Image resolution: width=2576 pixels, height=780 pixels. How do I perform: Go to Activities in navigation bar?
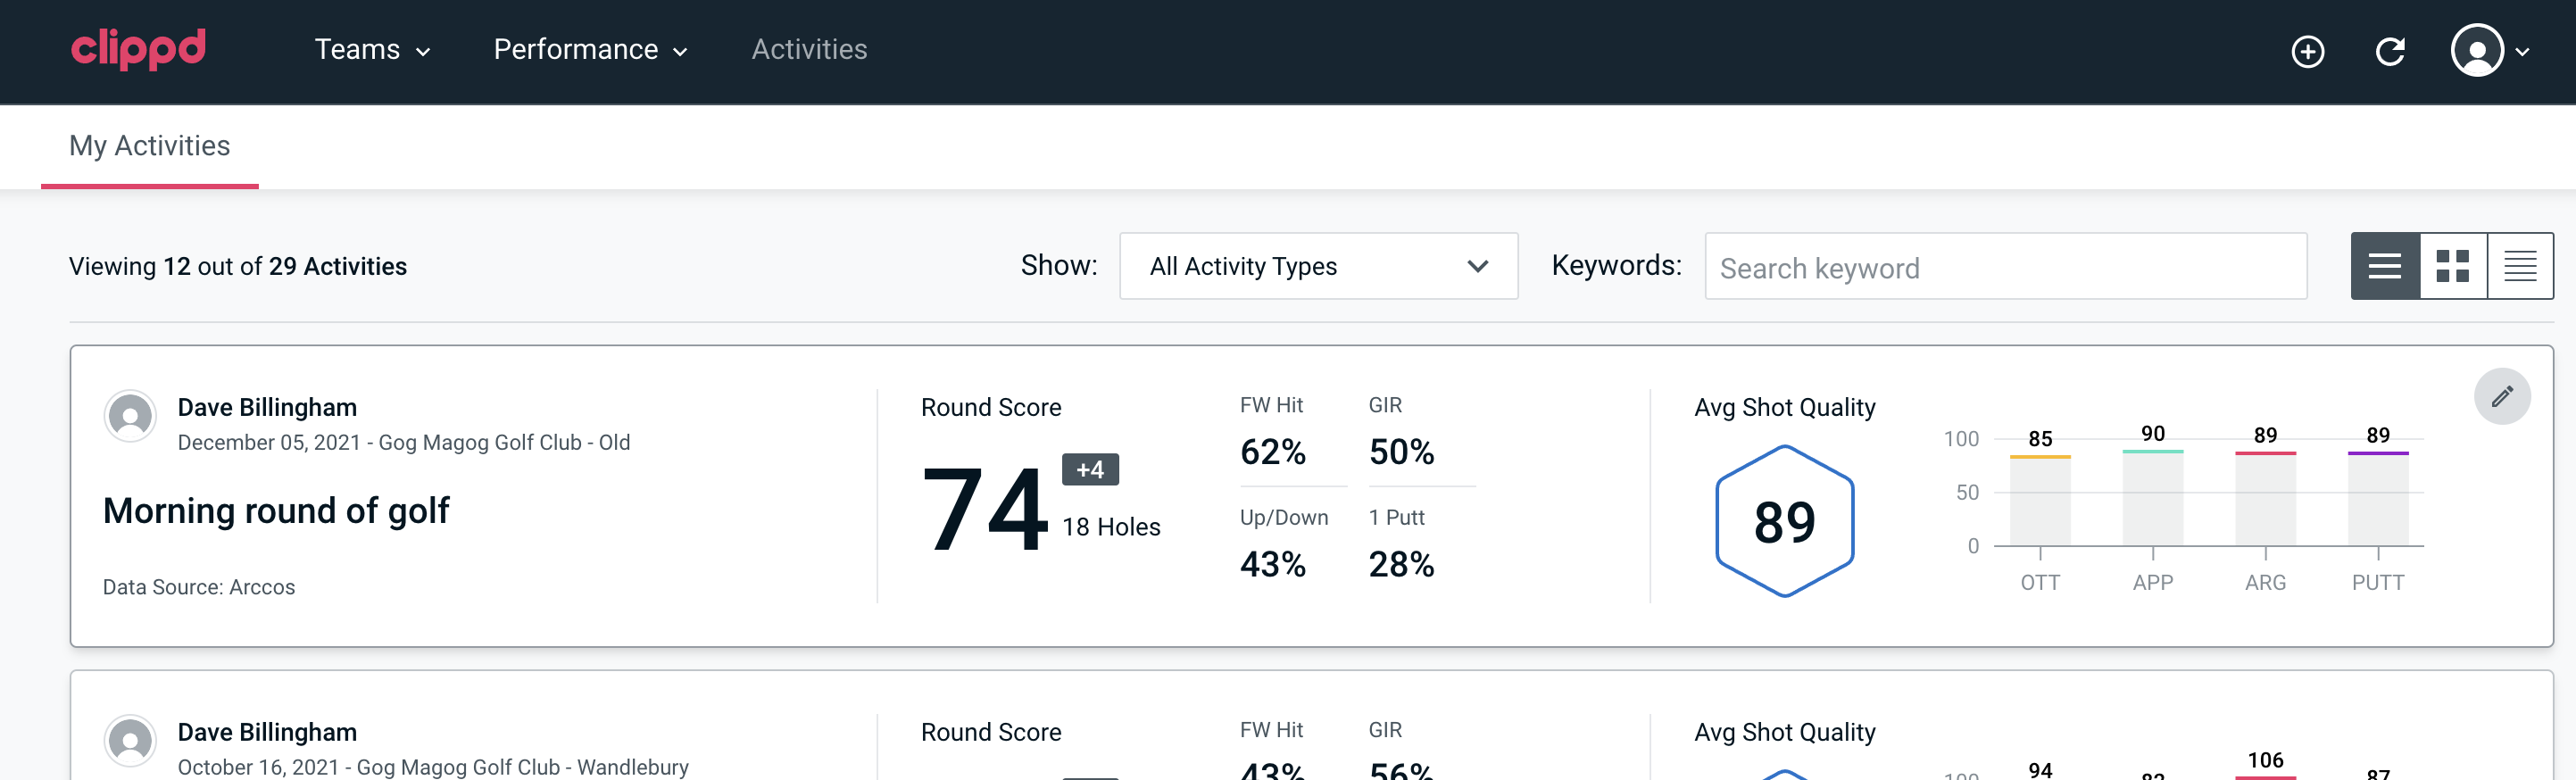pyautogui.click(x=809, y=50)
